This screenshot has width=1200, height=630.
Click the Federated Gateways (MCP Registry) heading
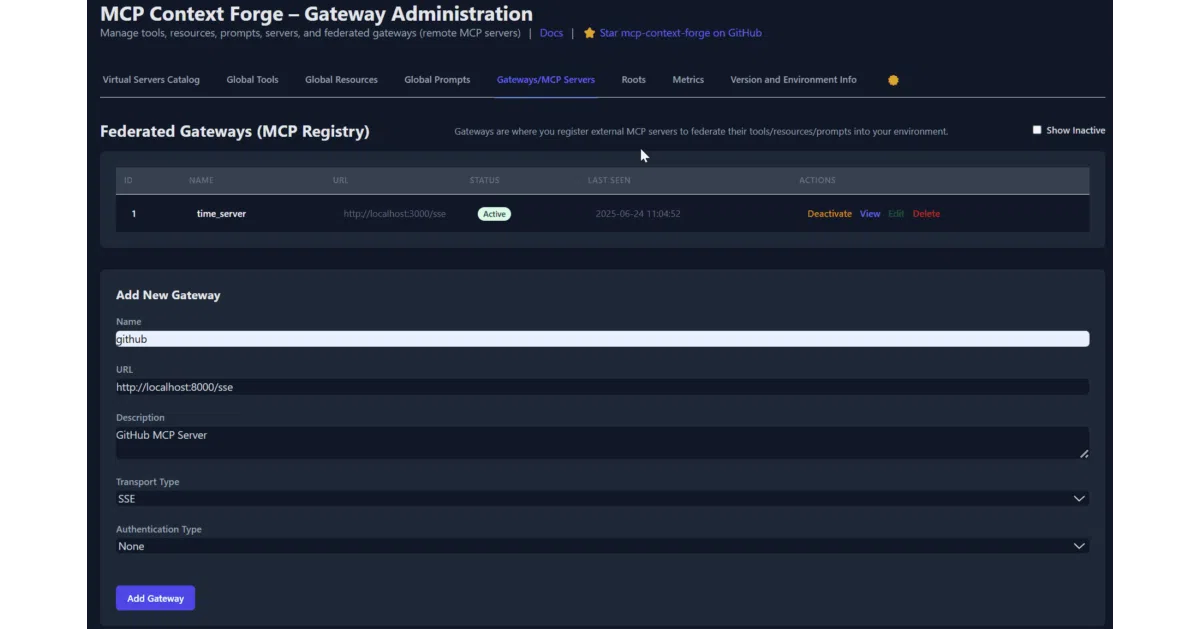pos(235,132)
